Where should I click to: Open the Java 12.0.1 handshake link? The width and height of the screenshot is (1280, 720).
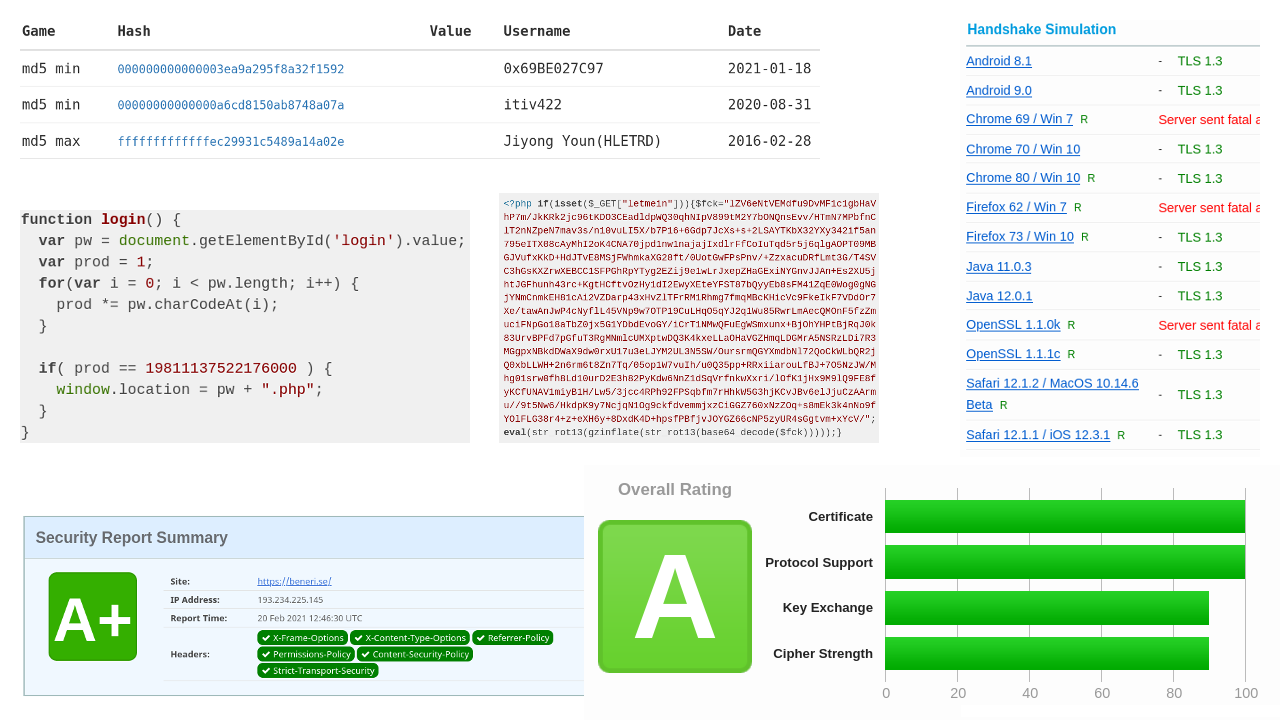pos(999,296)
